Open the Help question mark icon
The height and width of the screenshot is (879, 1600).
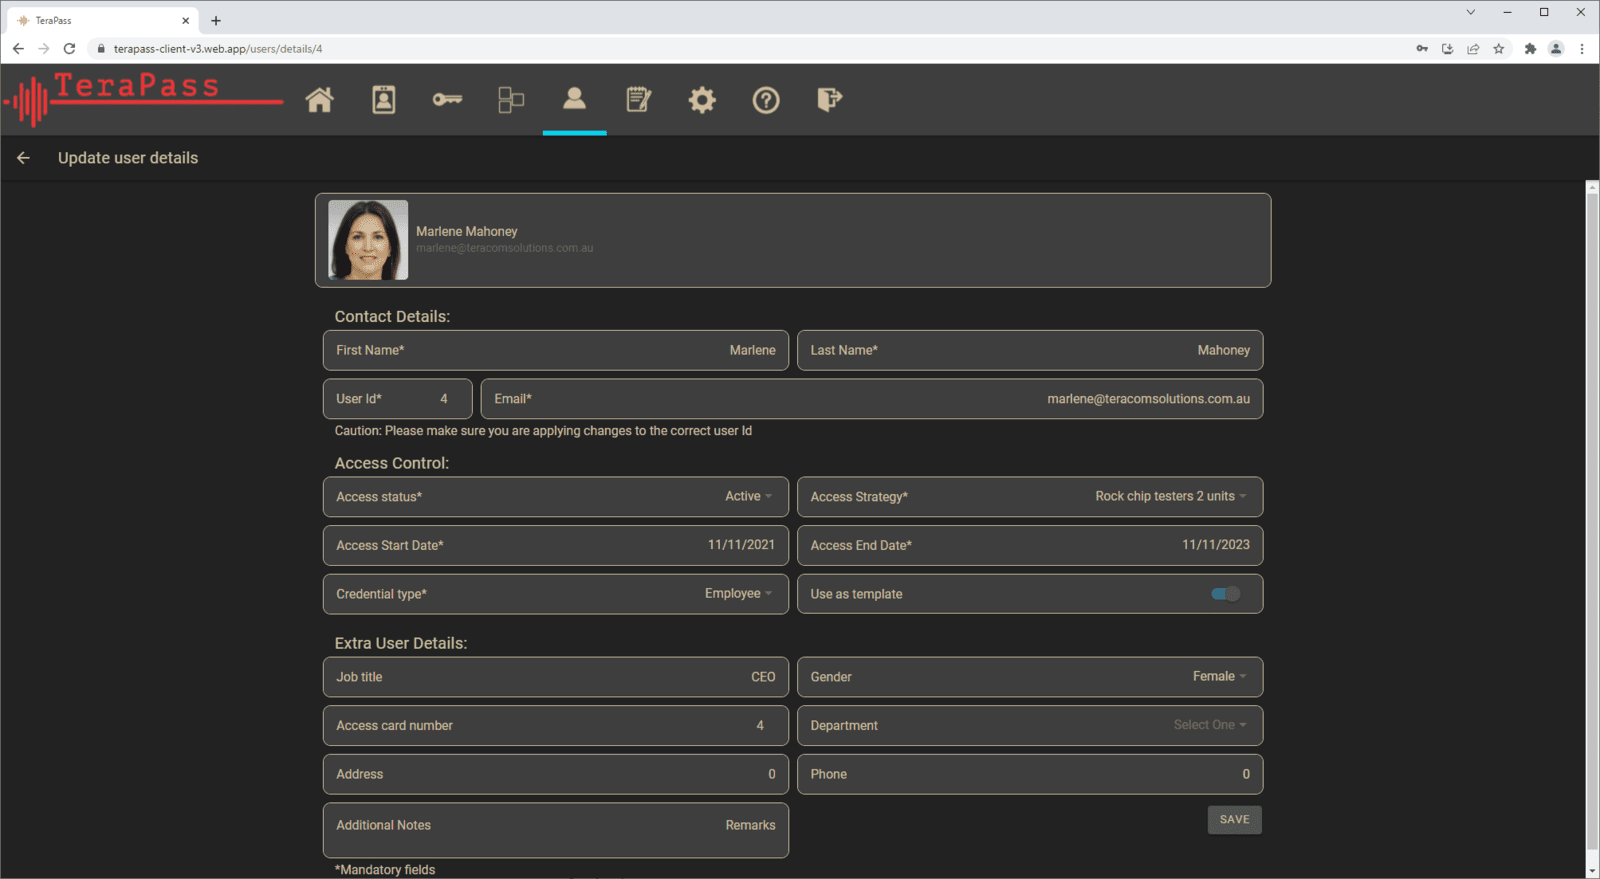pos(766,100)
